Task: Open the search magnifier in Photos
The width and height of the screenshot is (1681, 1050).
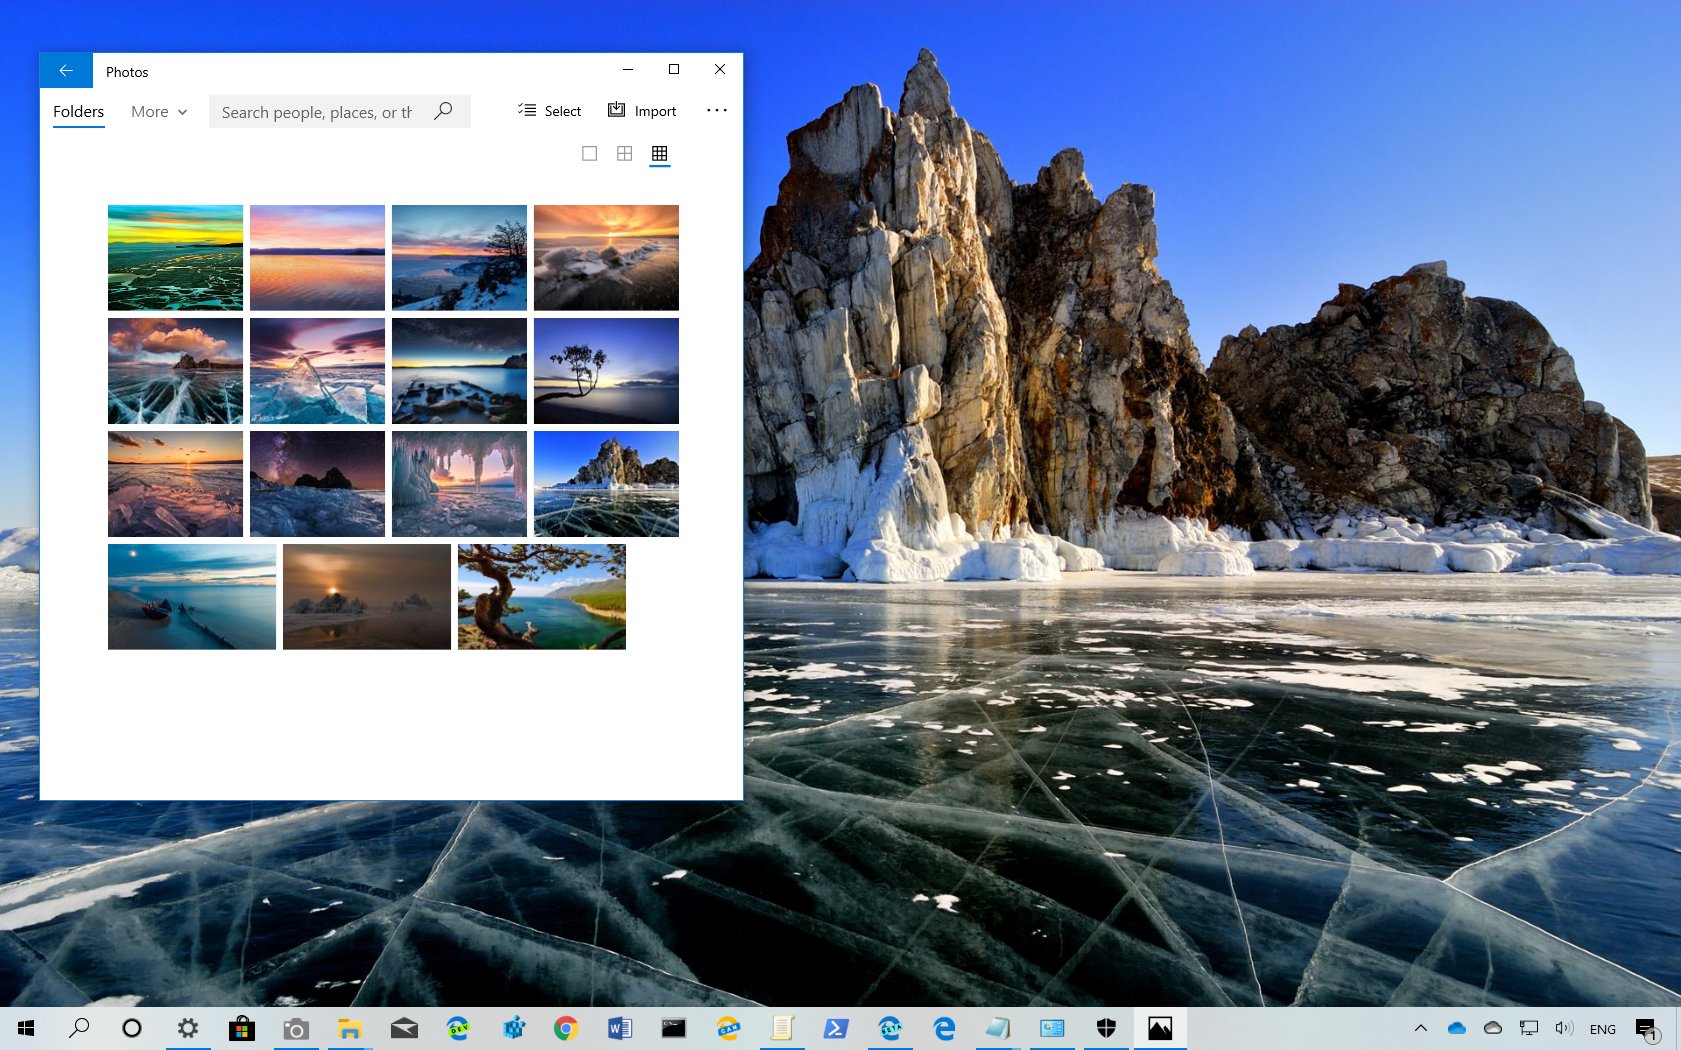Action: (443, 111)
